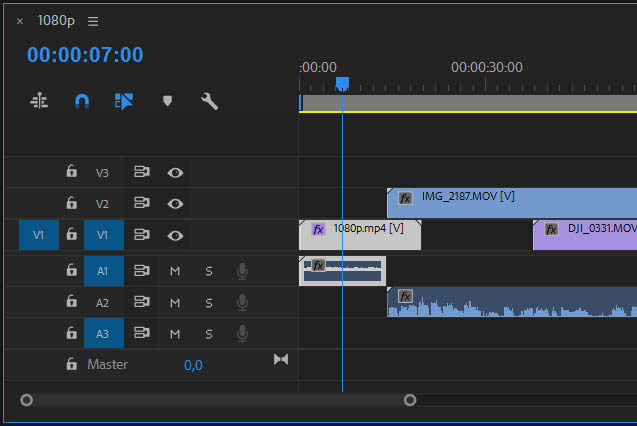Toggle V1 source patching indicator

pyautogui.click(x=39, y=235)
